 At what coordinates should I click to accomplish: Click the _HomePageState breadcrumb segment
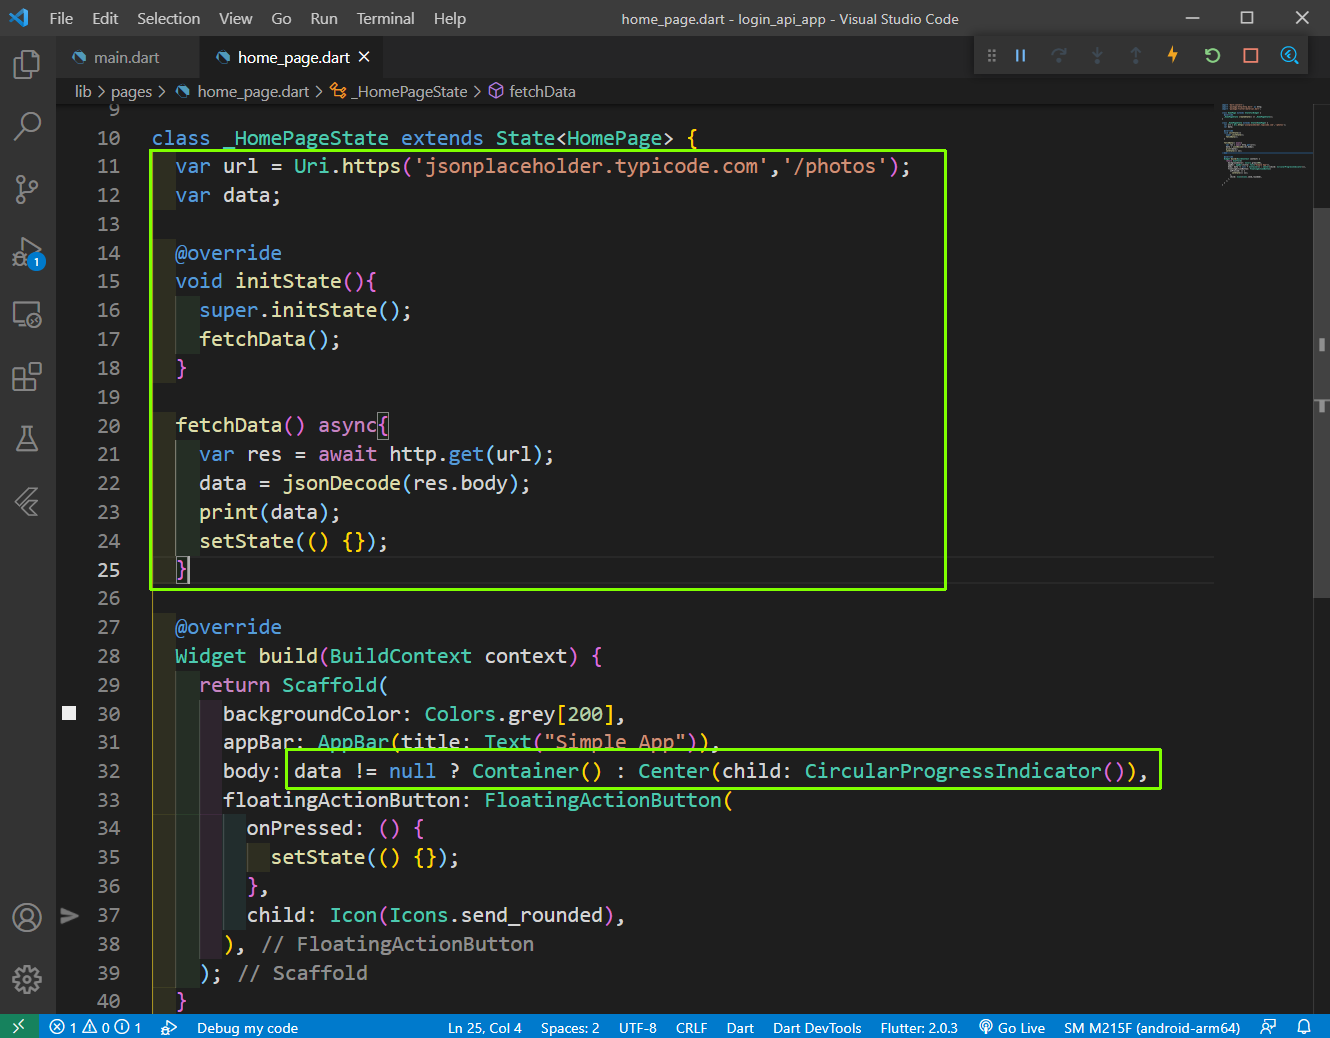(x=399, y=91)
